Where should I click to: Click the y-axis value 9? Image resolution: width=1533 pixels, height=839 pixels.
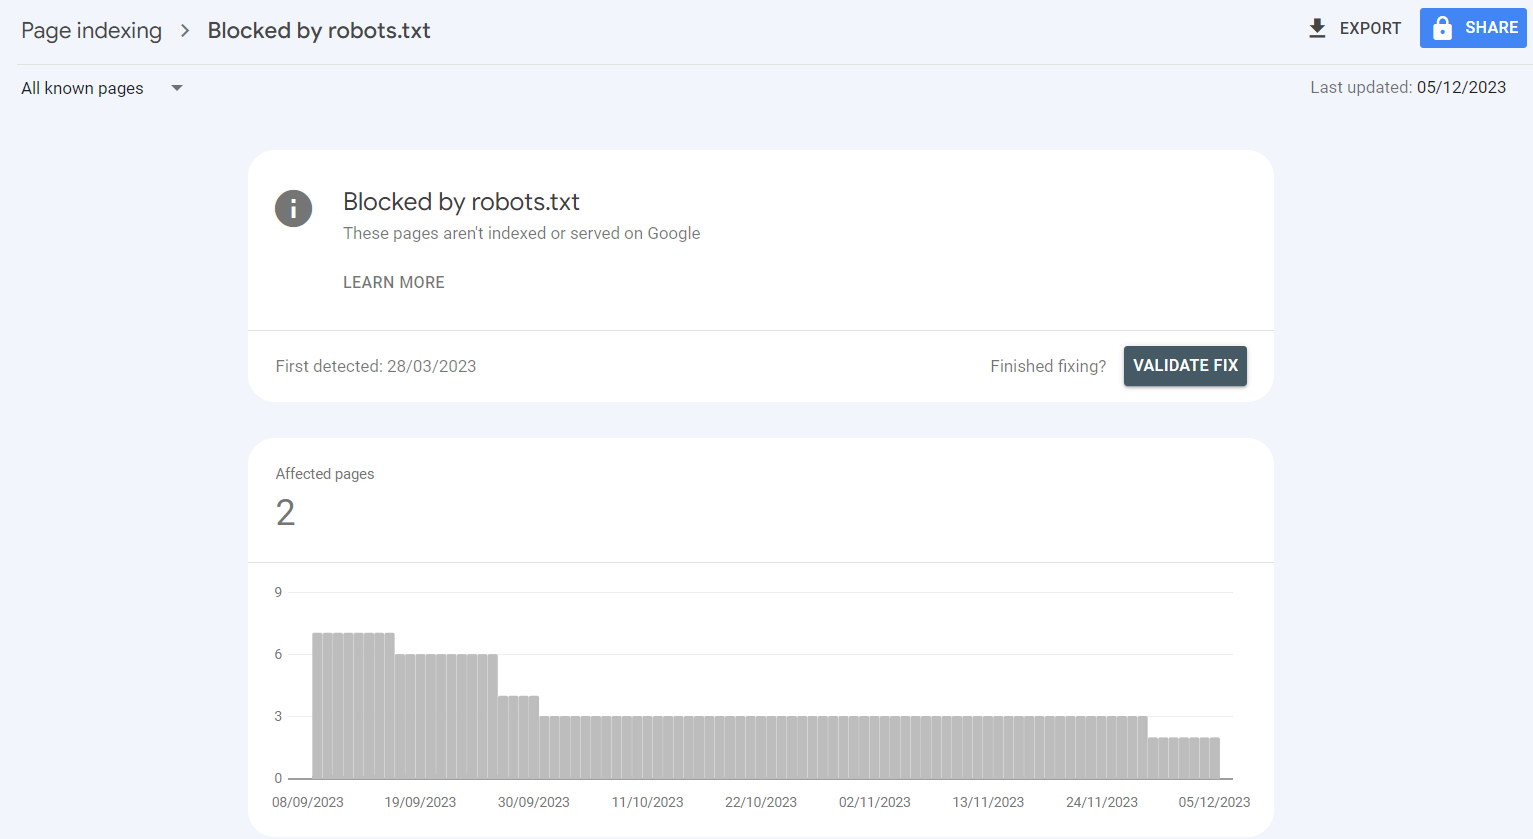click(x=278, y=592)
